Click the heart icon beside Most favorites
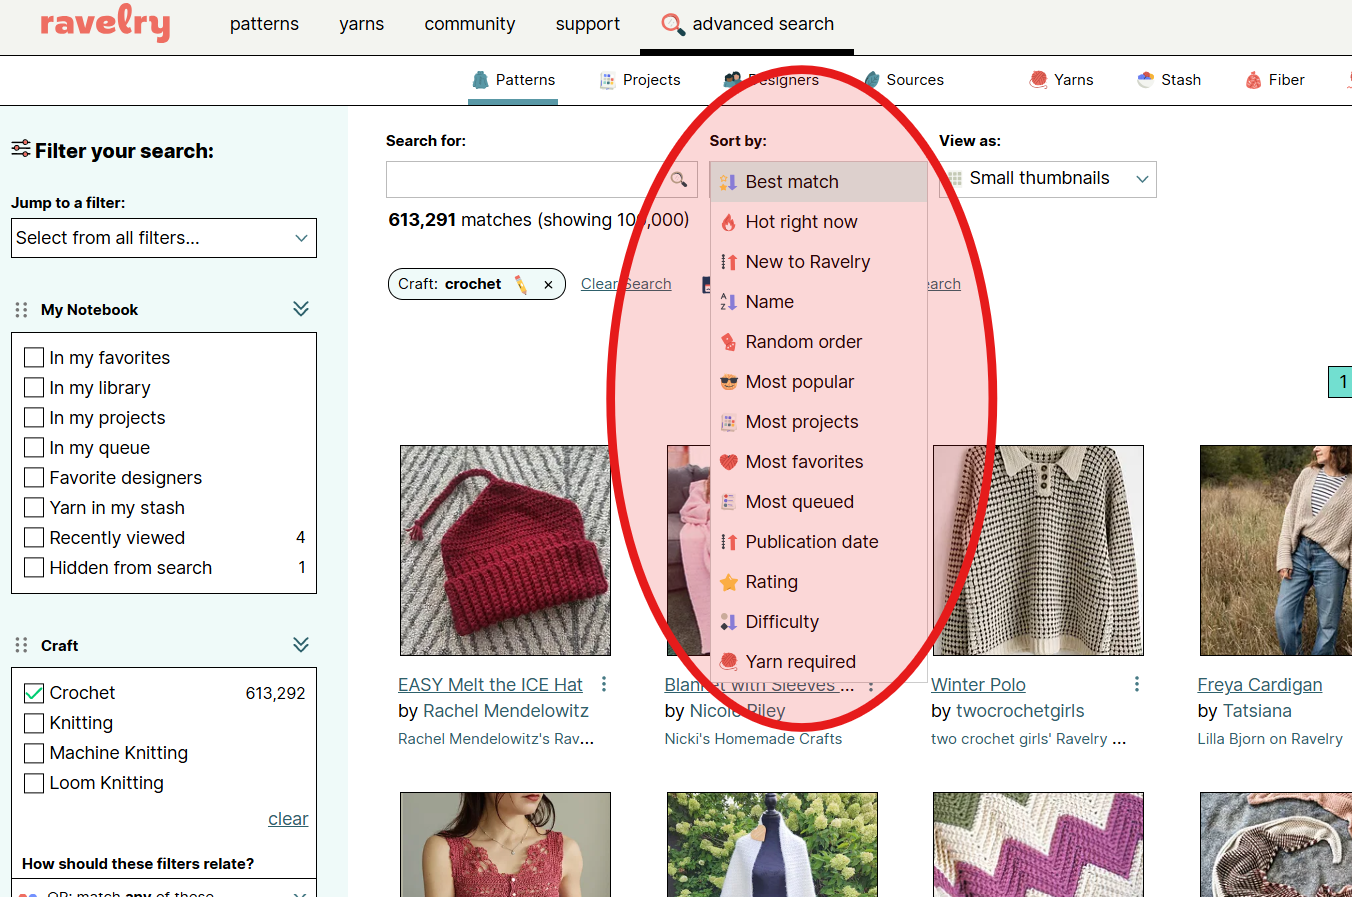The height and width of the screenshot is (897, 1352). [x=729, y=461]
